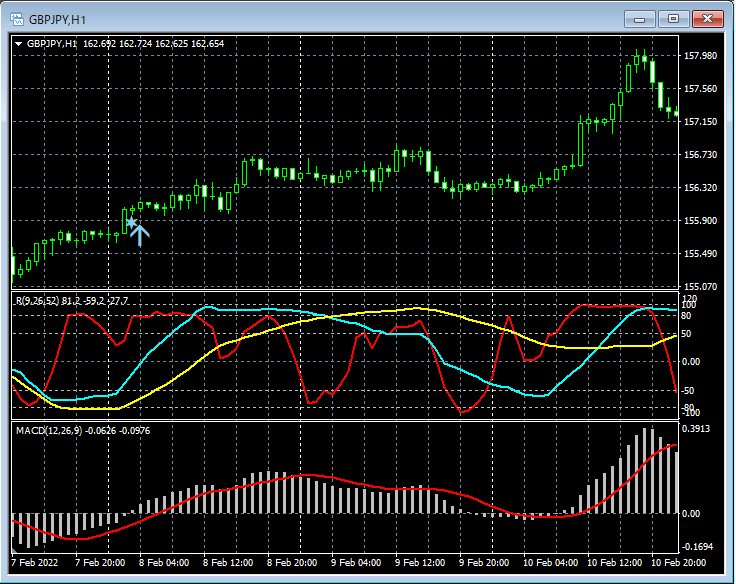
Task: Minimize the GBPJPY,H1 chart window
Action: pyautogui.click(x=639, y=19)
